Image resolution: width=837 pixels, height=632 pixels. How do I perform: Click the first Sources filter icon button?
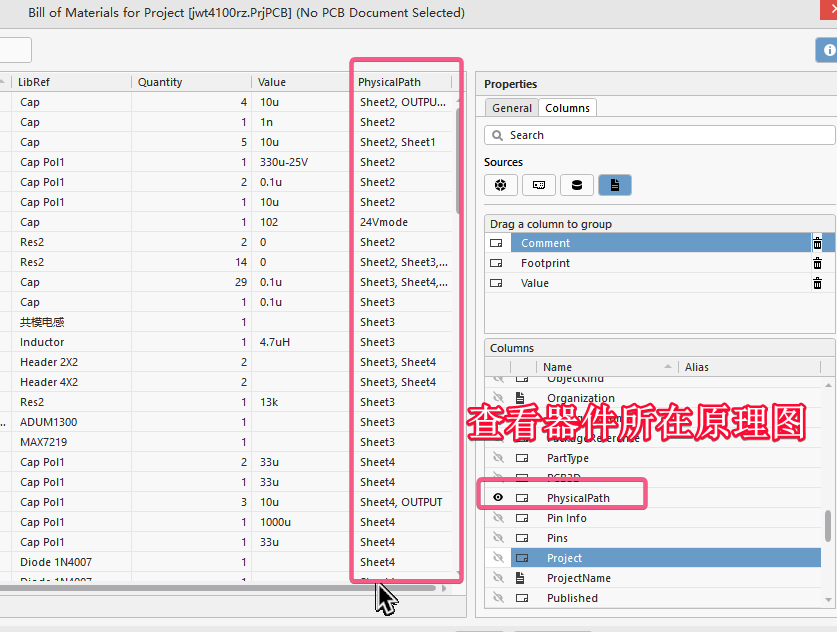(x=500, y=184)
